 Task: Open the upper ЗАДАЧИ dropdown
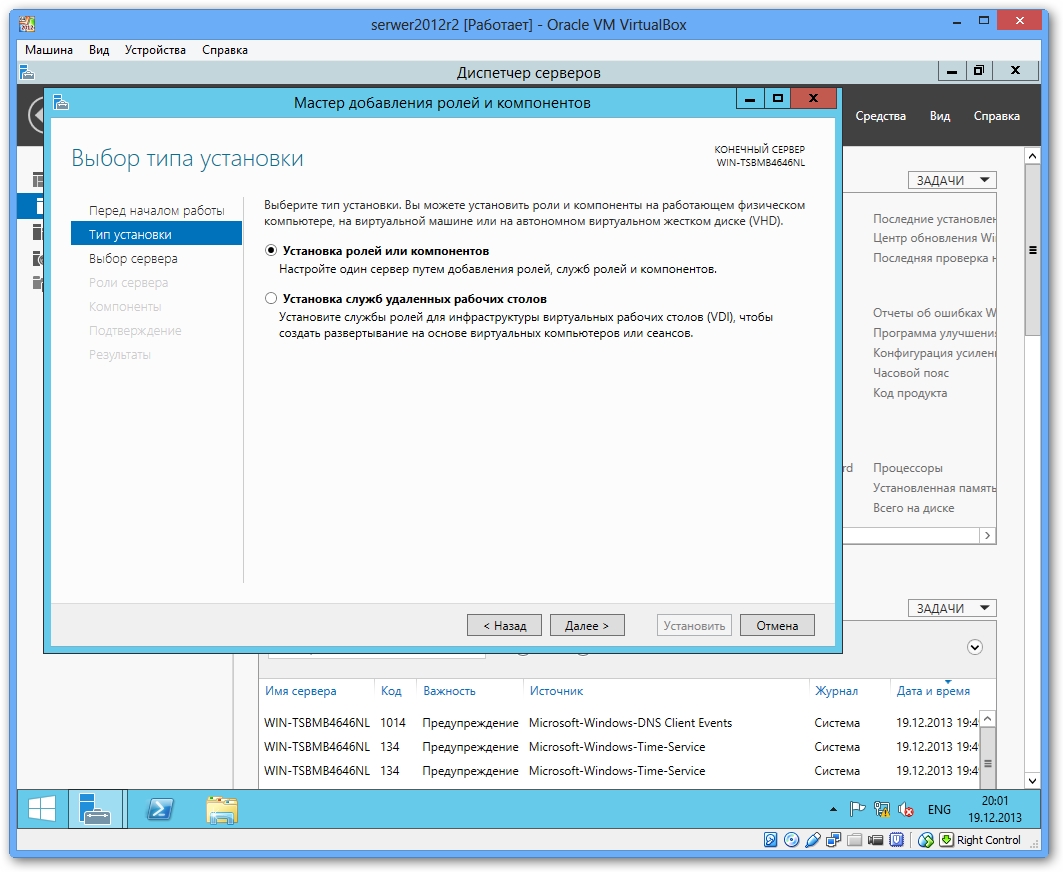(952, 180)
